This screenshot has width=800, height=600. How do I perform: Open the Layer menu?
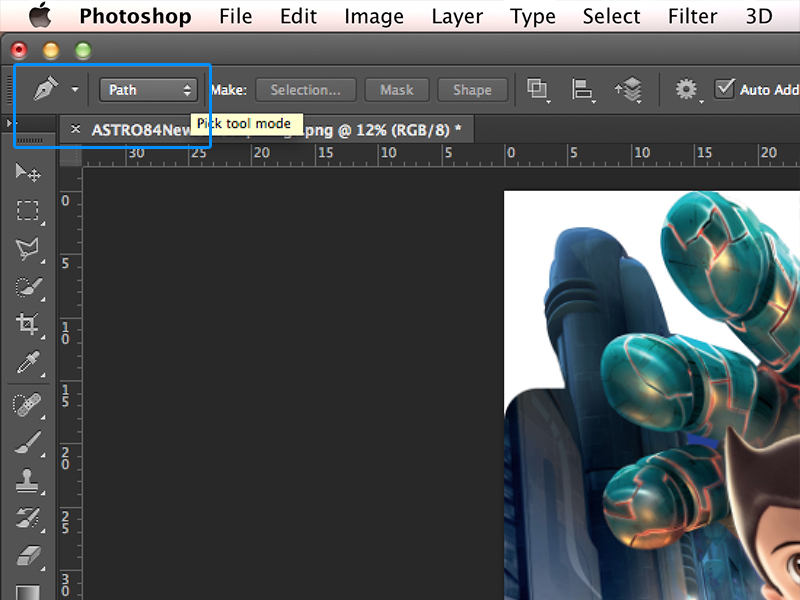(x=457, y=16)
